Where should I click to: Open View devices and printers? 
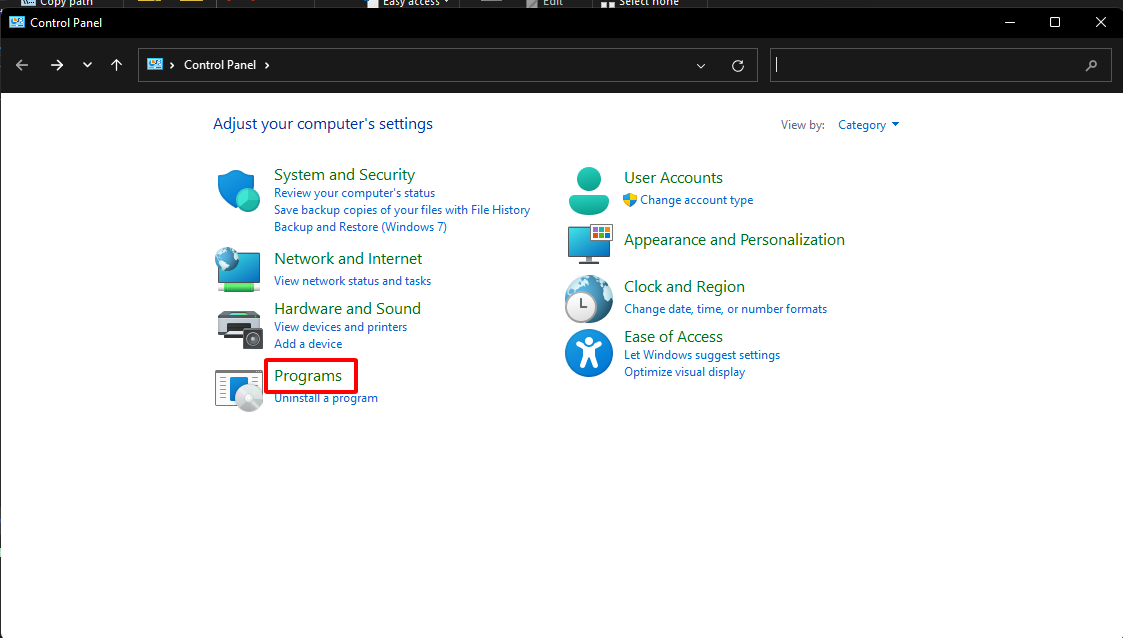pyautogui.click(x=340, y=327)
